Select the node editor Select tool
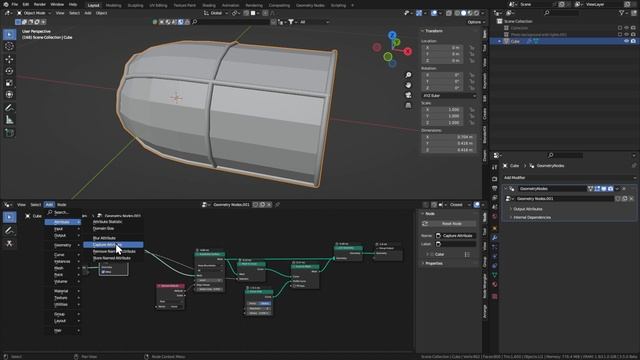Image resolution: width=640 pixels, height=360 pixels. (10, 217)
